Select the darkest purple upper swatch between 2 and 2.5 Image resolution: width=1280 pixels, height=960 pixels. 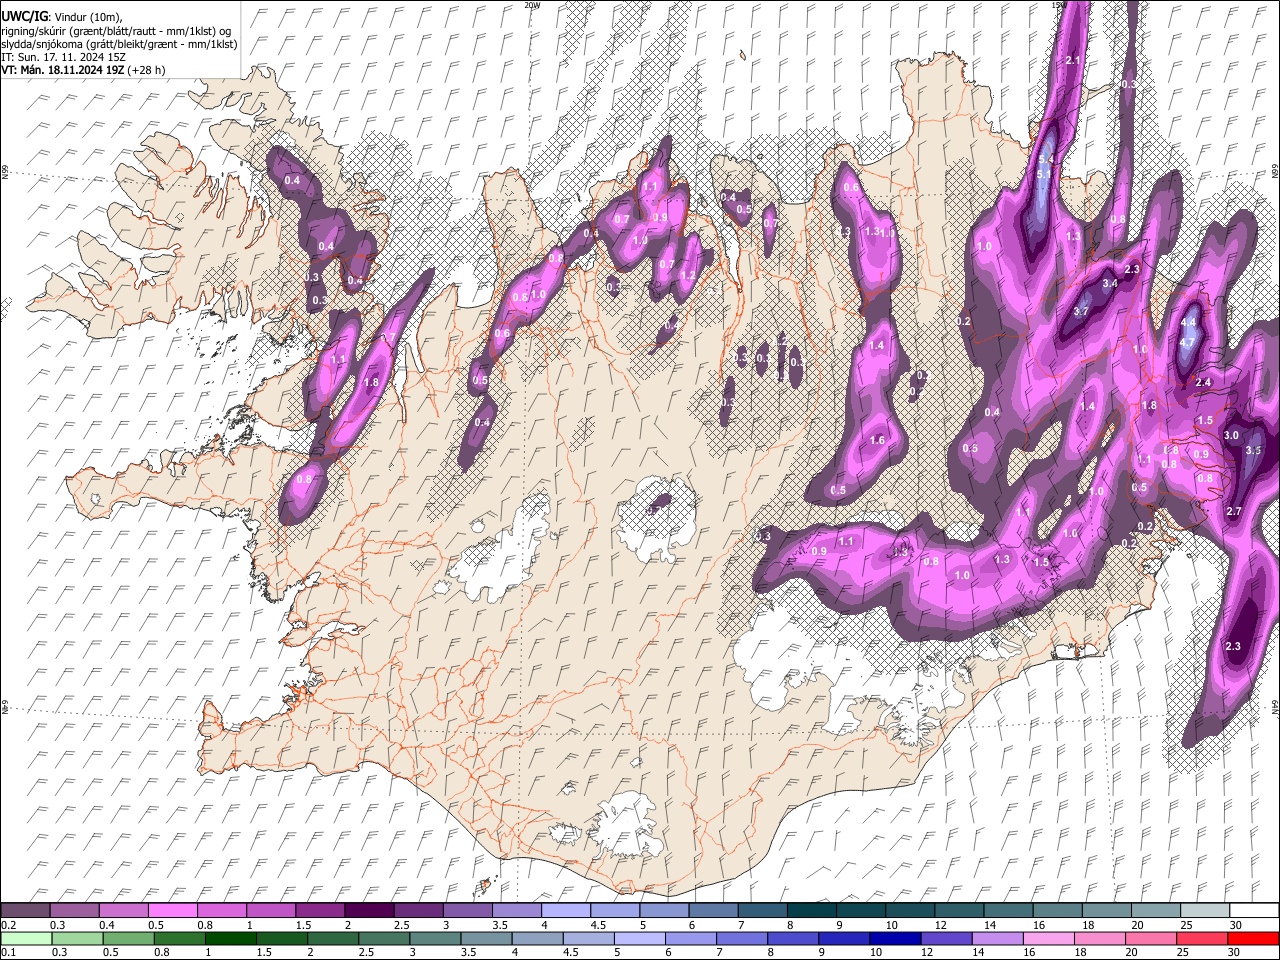[x=370, y=910]
